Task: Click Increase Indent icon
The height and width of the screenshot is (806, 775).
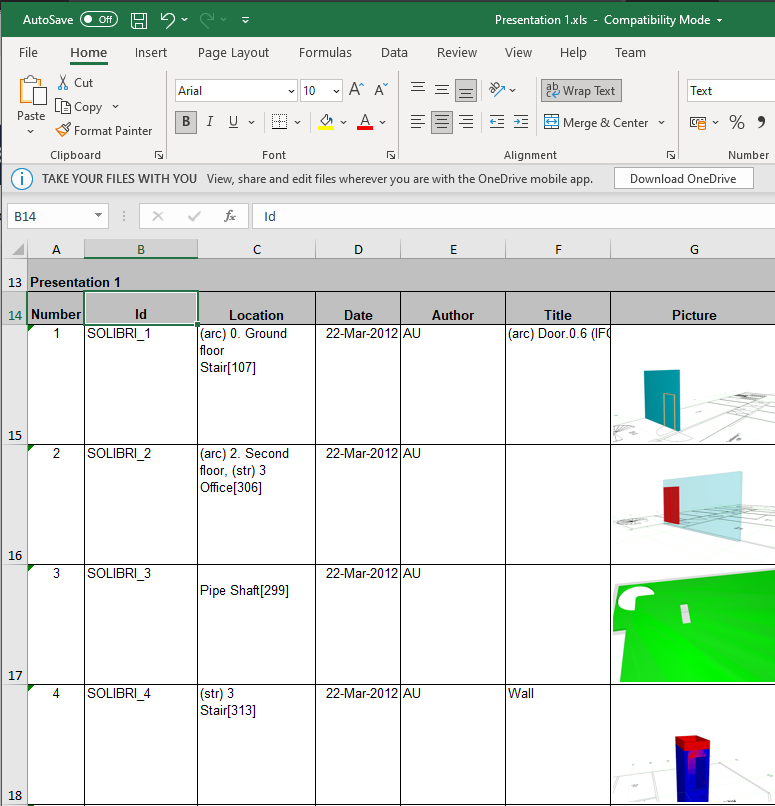Action: tap(521, 122)
